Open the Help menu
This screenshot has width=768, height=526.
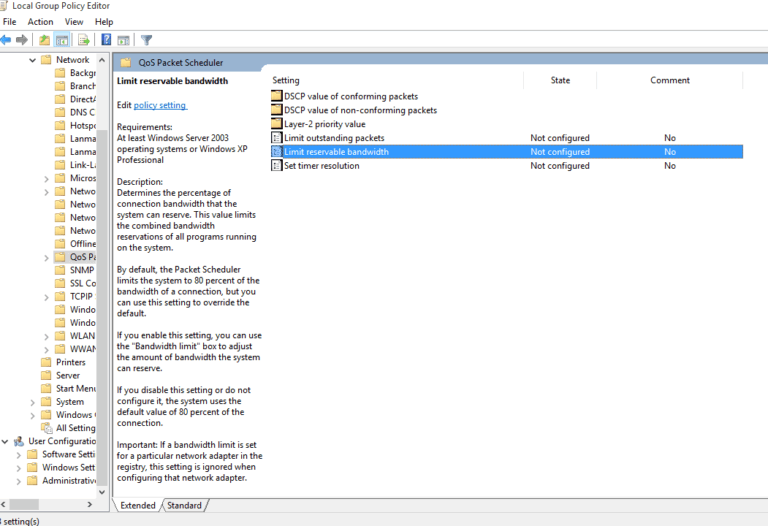pos(104,22)
